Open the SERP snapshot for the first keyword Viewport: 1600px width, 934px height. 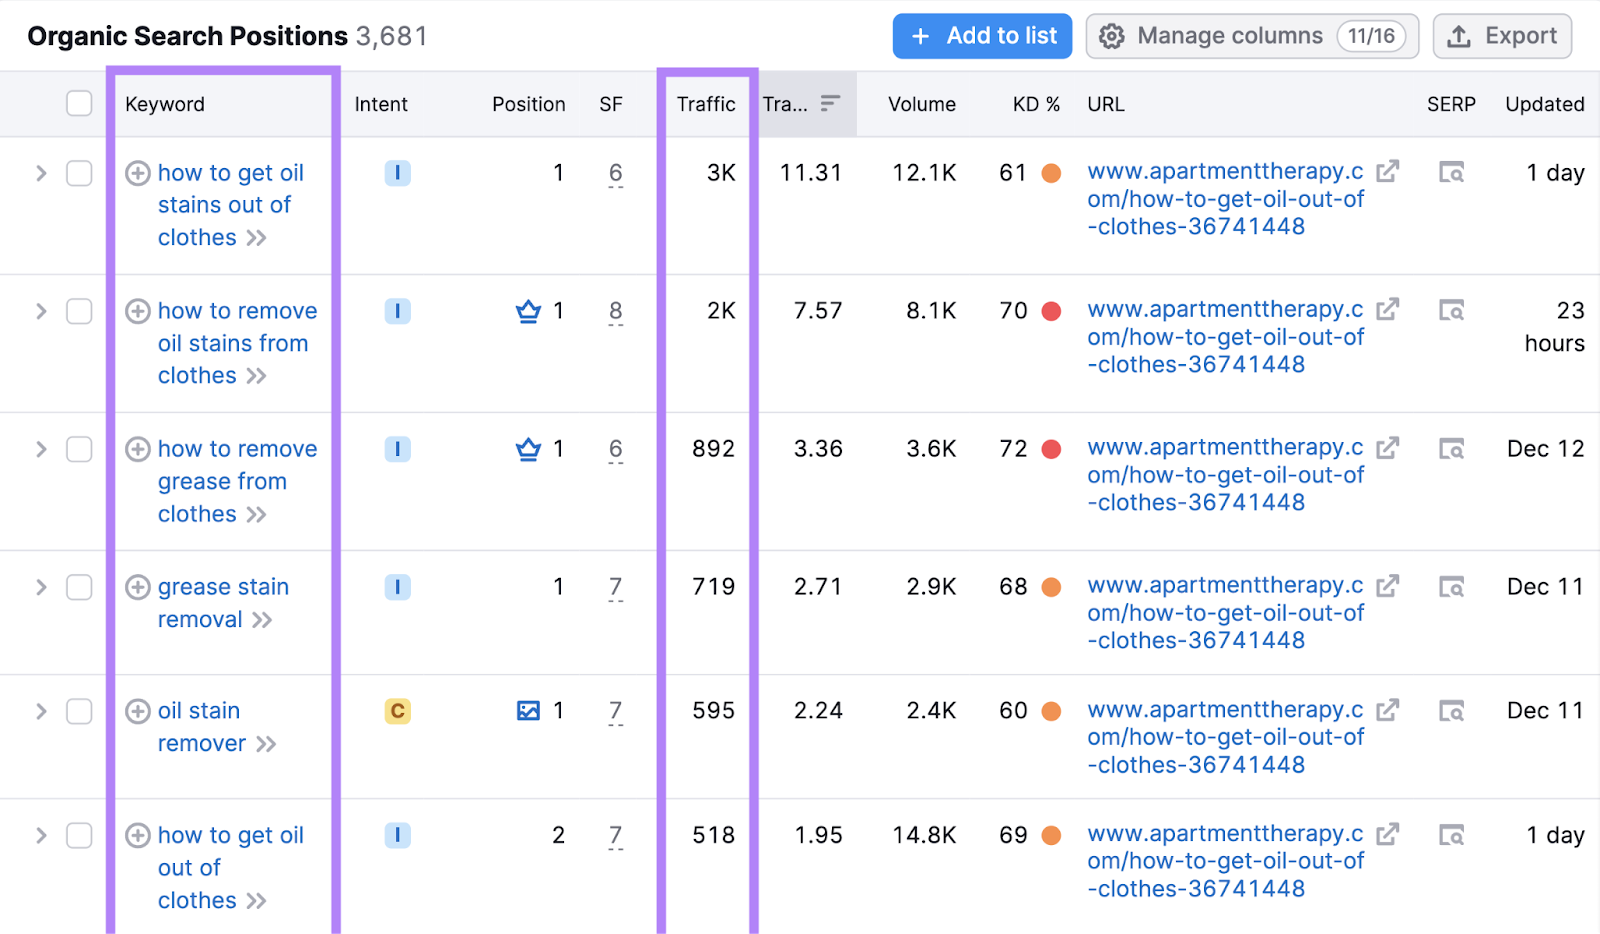tap(1452, 172)
